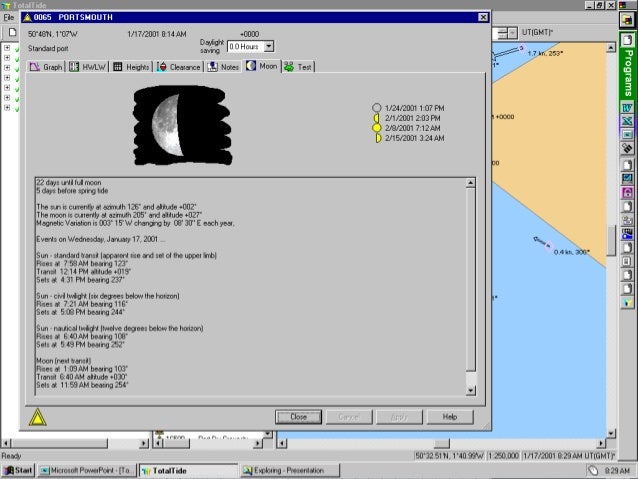Launch Word from the Office shortcut bar

[627, 107]
